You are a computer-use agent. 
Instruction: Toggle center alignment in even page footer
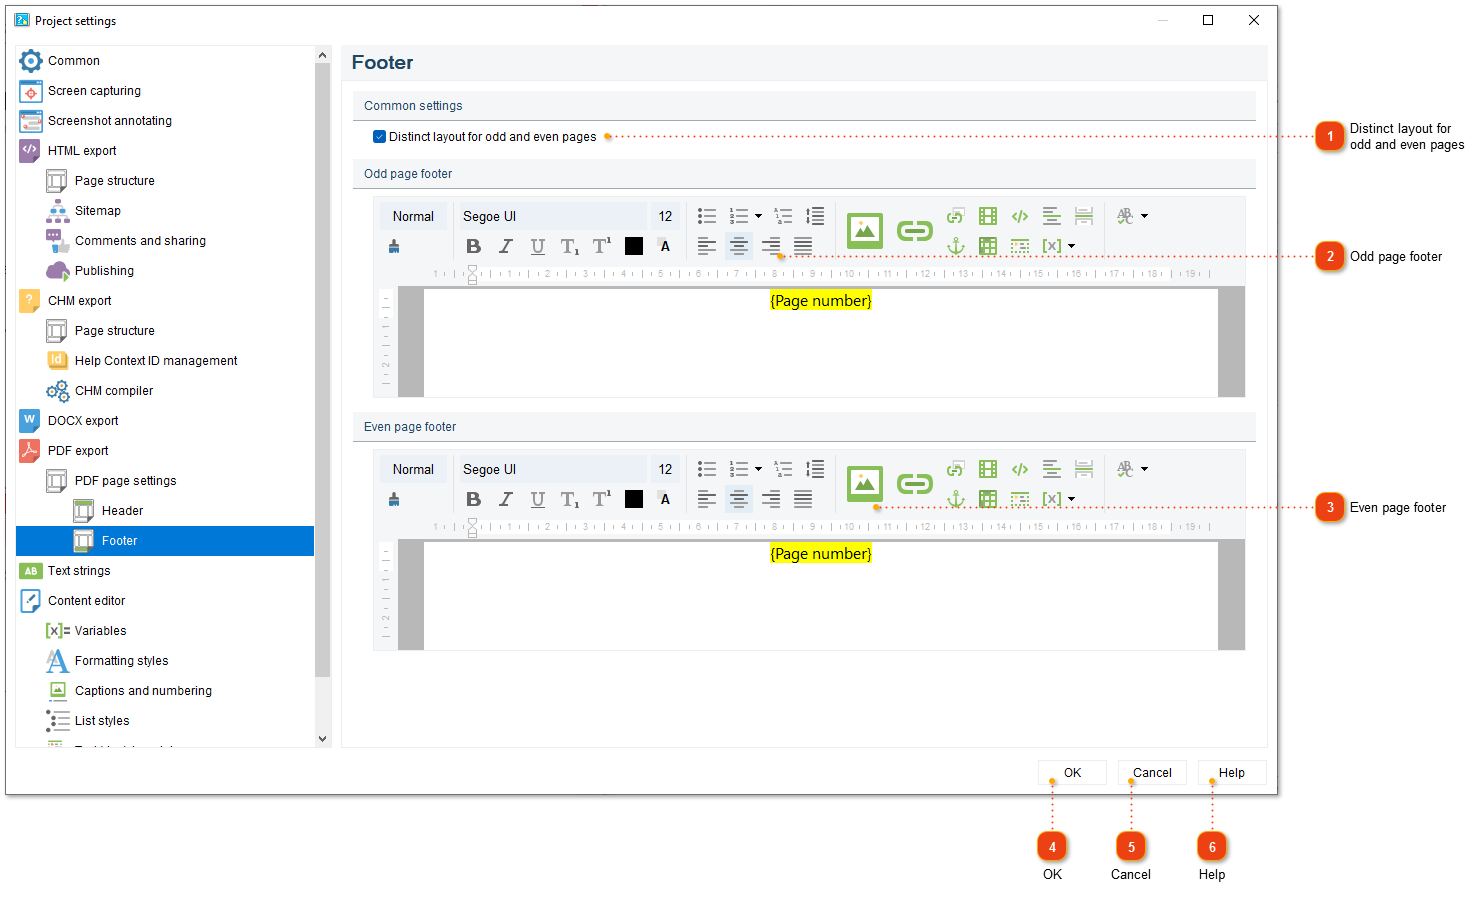tap(739, 499)
